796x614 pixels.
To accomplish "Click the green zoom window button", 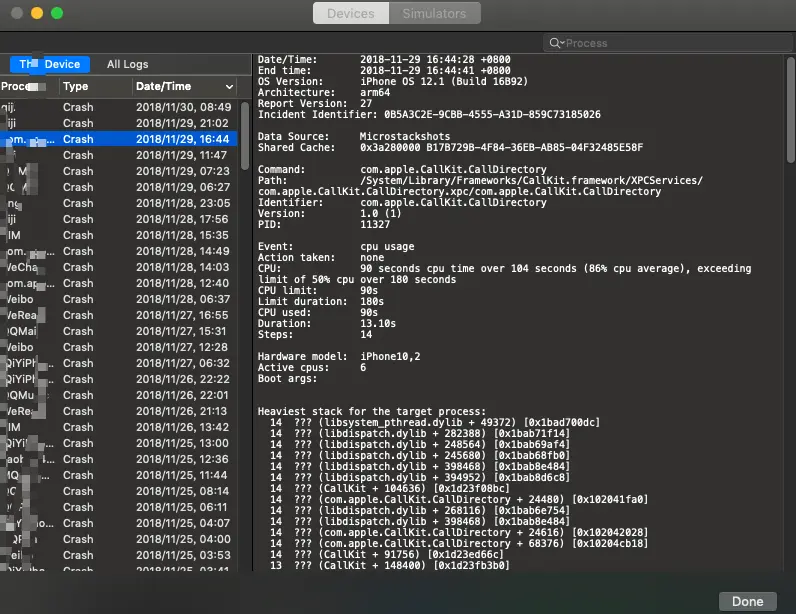I will [x=57, y=13].
